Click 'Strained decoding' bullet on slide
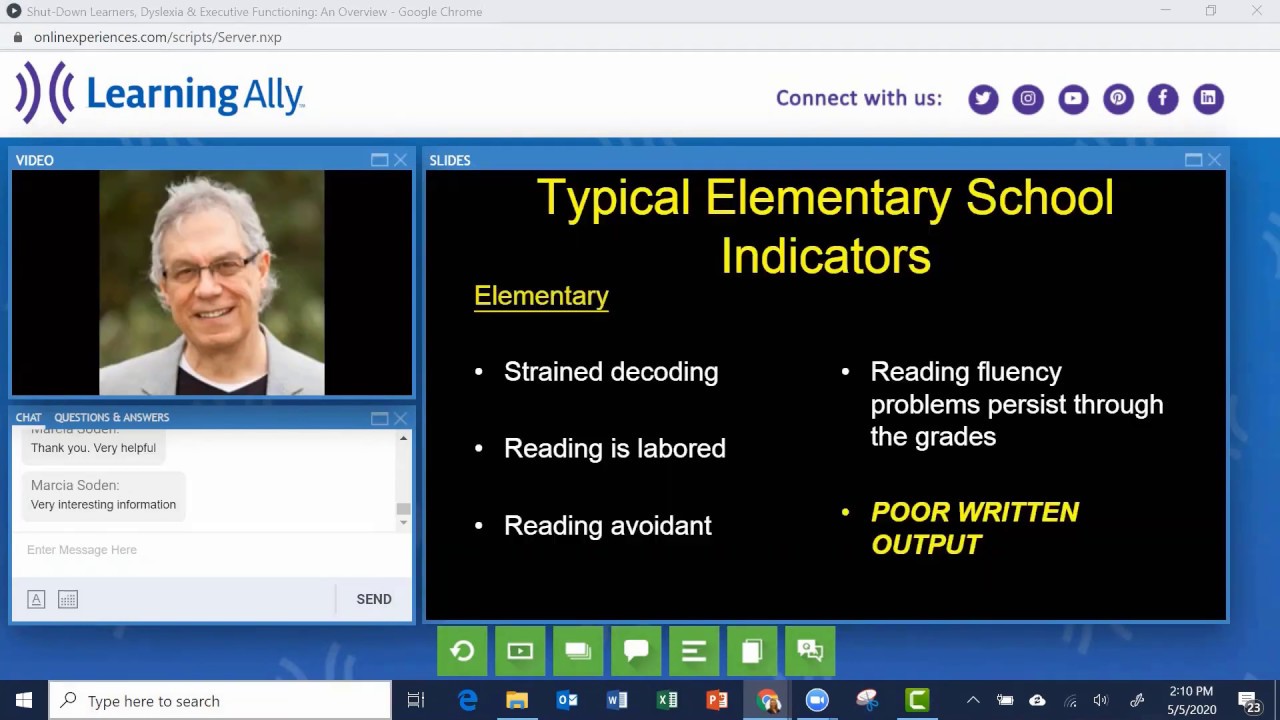This screenshot has width=1280, height=720. (x=611, y=371)
